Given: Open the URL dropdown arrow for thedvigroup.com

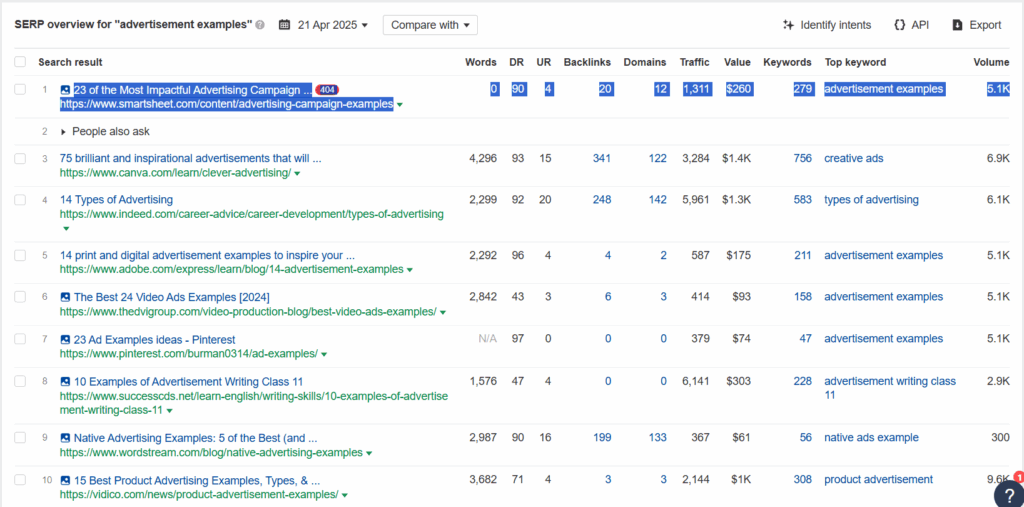Looking at the screenshot, I should click(x=443, y=313).
